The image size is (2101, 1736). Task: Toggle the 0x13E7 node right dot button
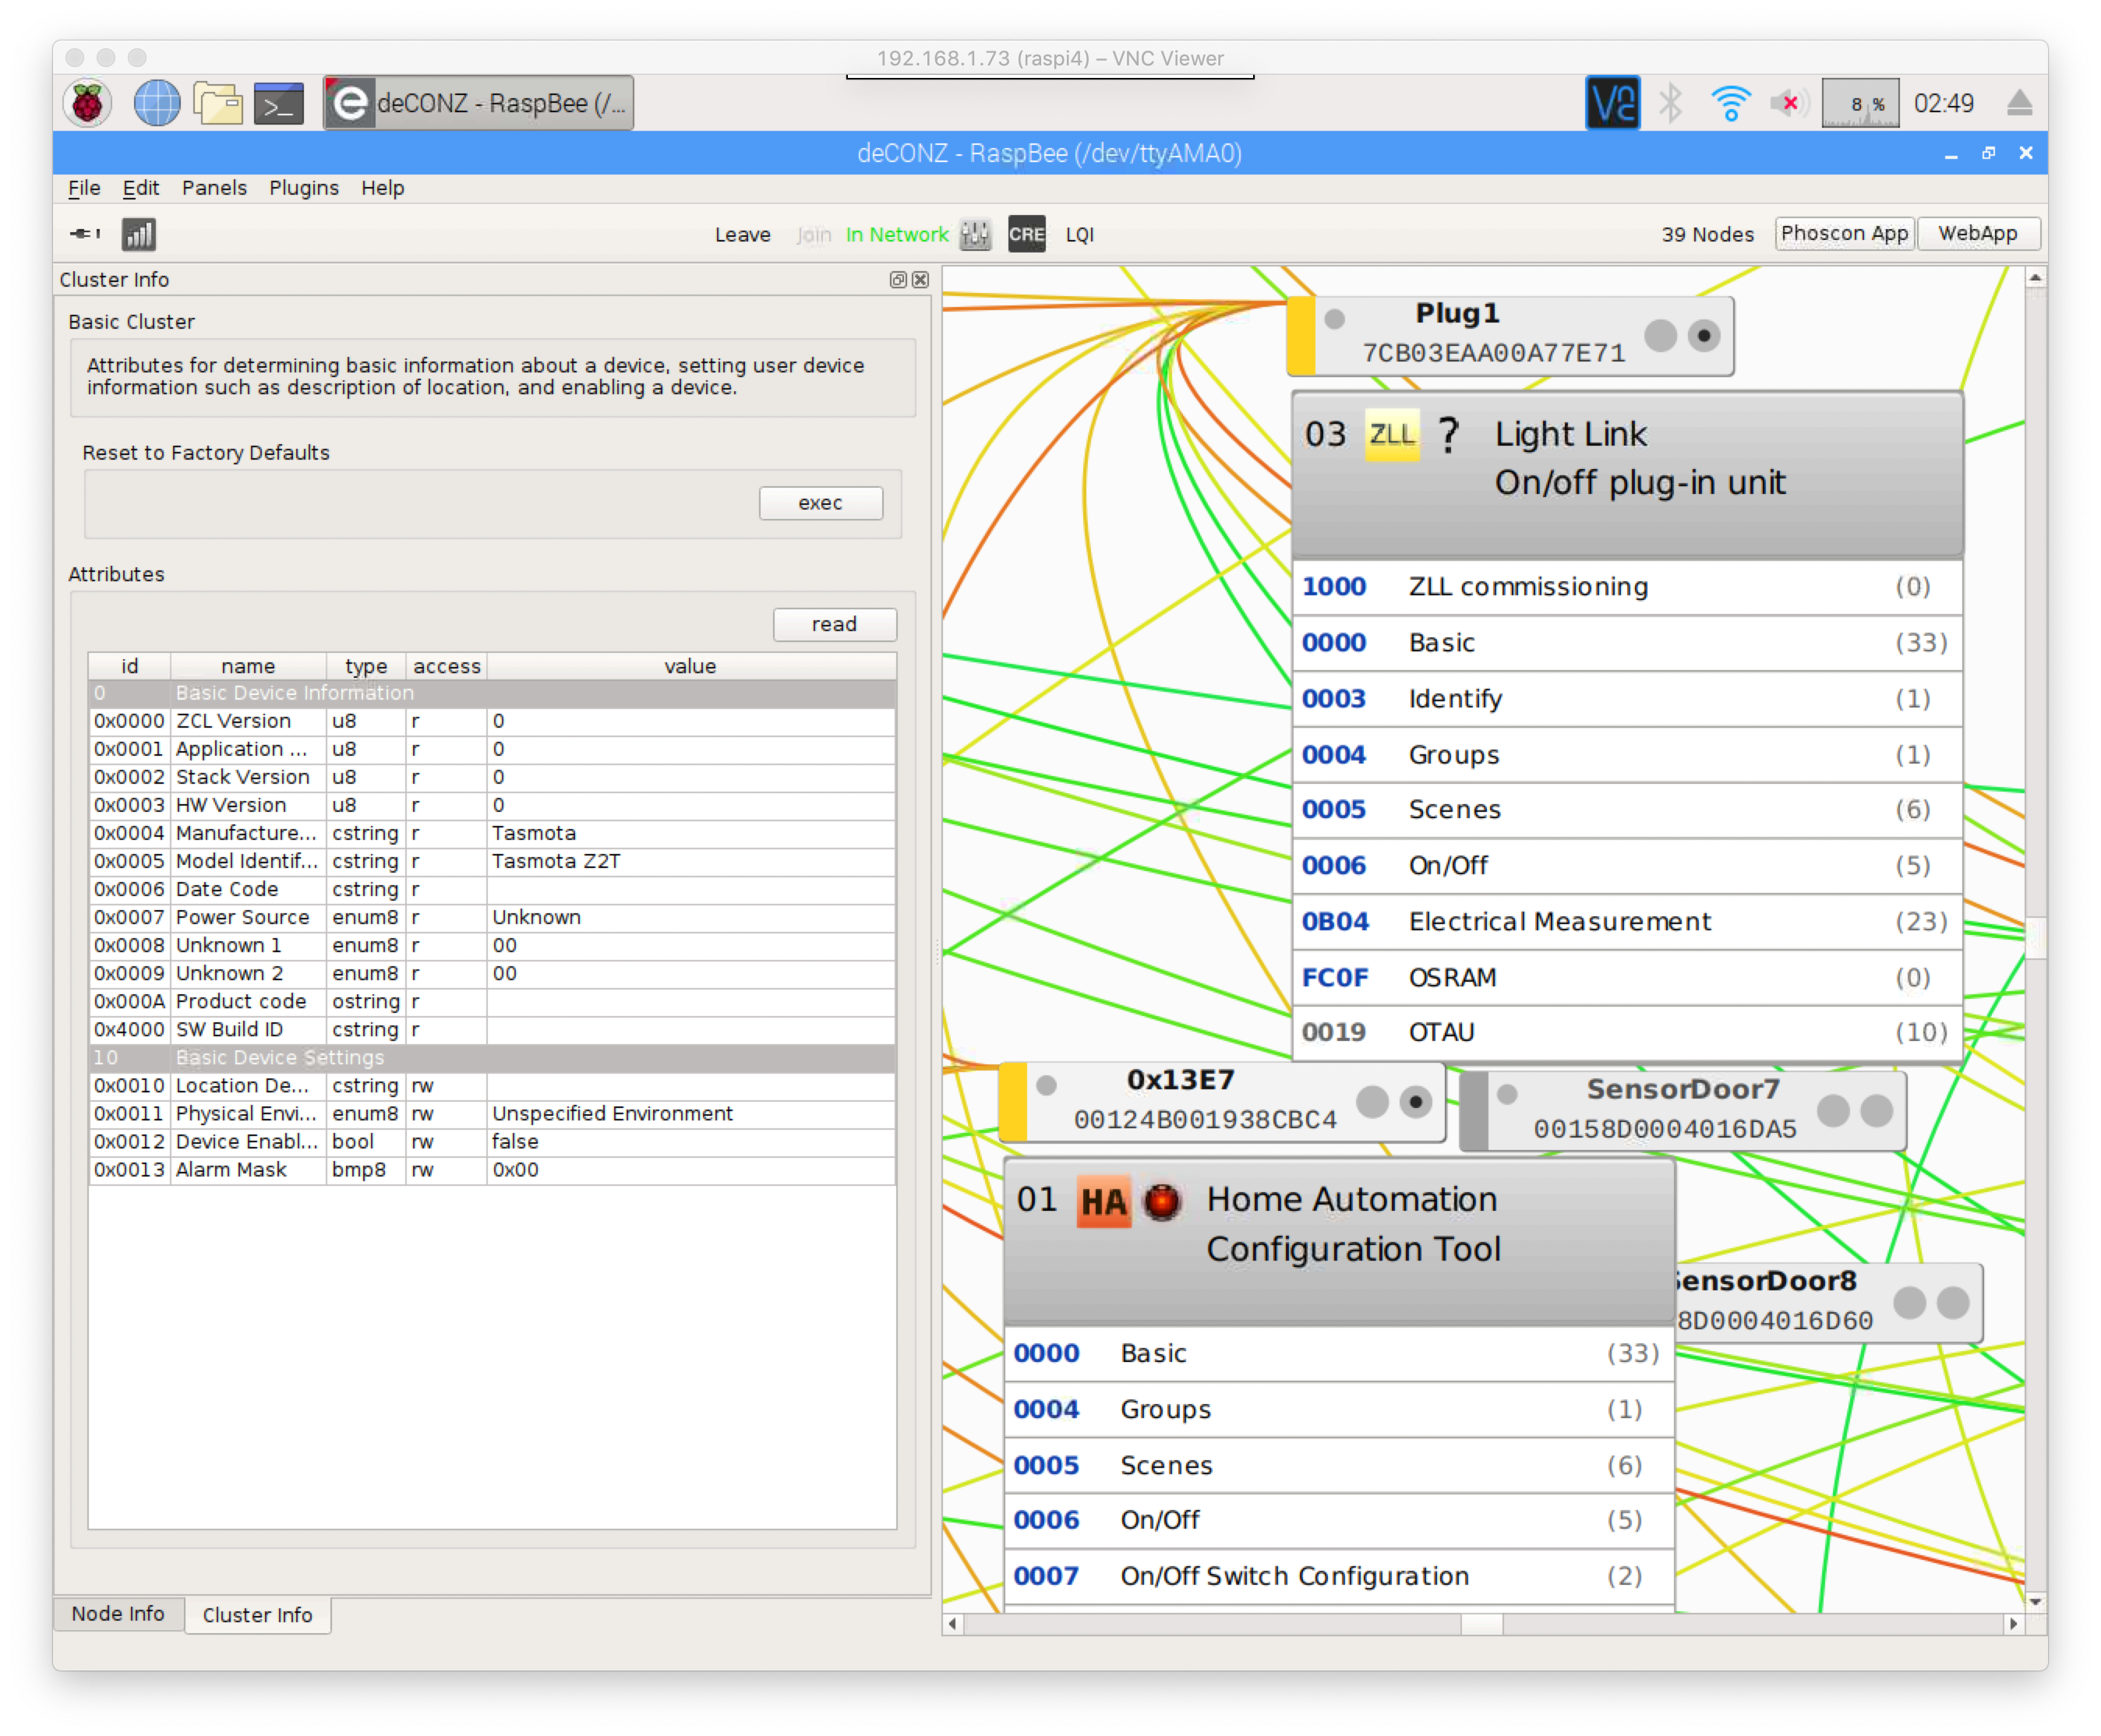pyautogui.click(x=1415, y=1102)
